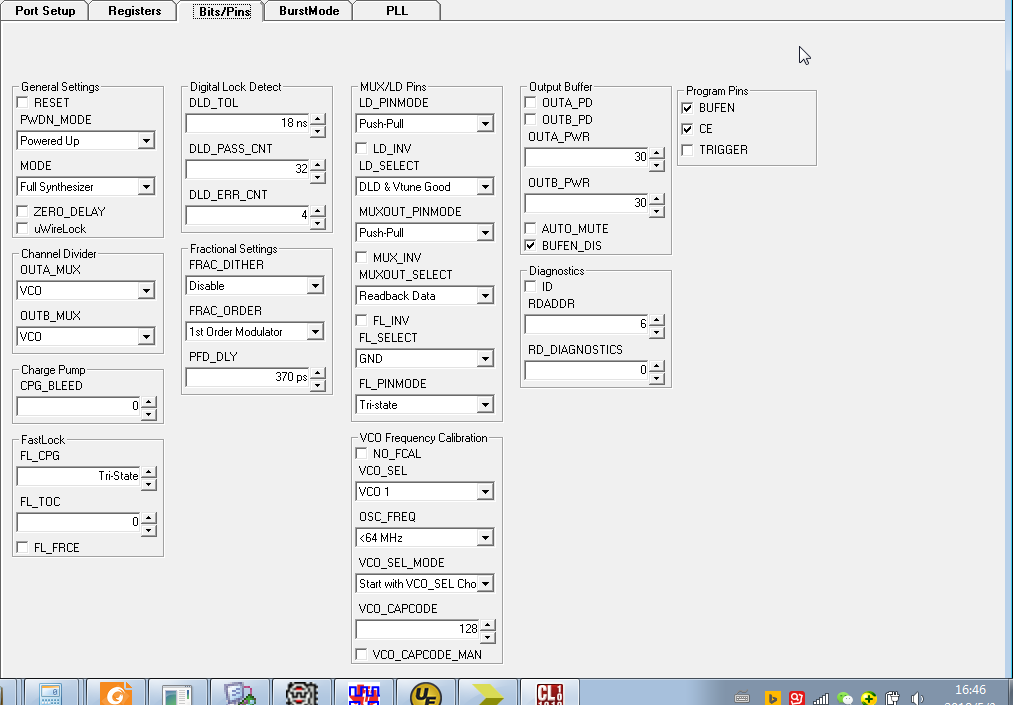Click the power plug tray icon
This screenshot has width=1013, height=705.
(892, 698)
